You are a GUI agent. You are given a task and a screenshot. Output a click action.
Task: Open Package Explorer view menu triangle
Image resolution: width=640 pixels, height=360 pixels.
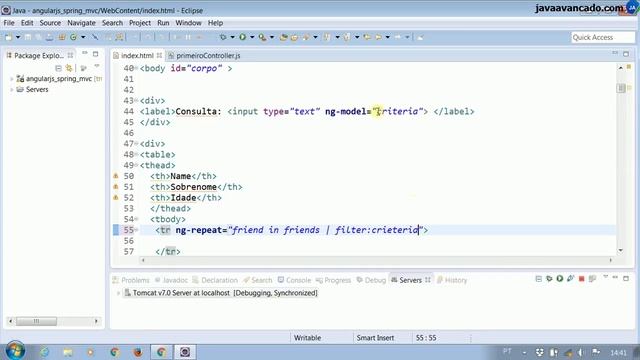[x=97, y=66]
